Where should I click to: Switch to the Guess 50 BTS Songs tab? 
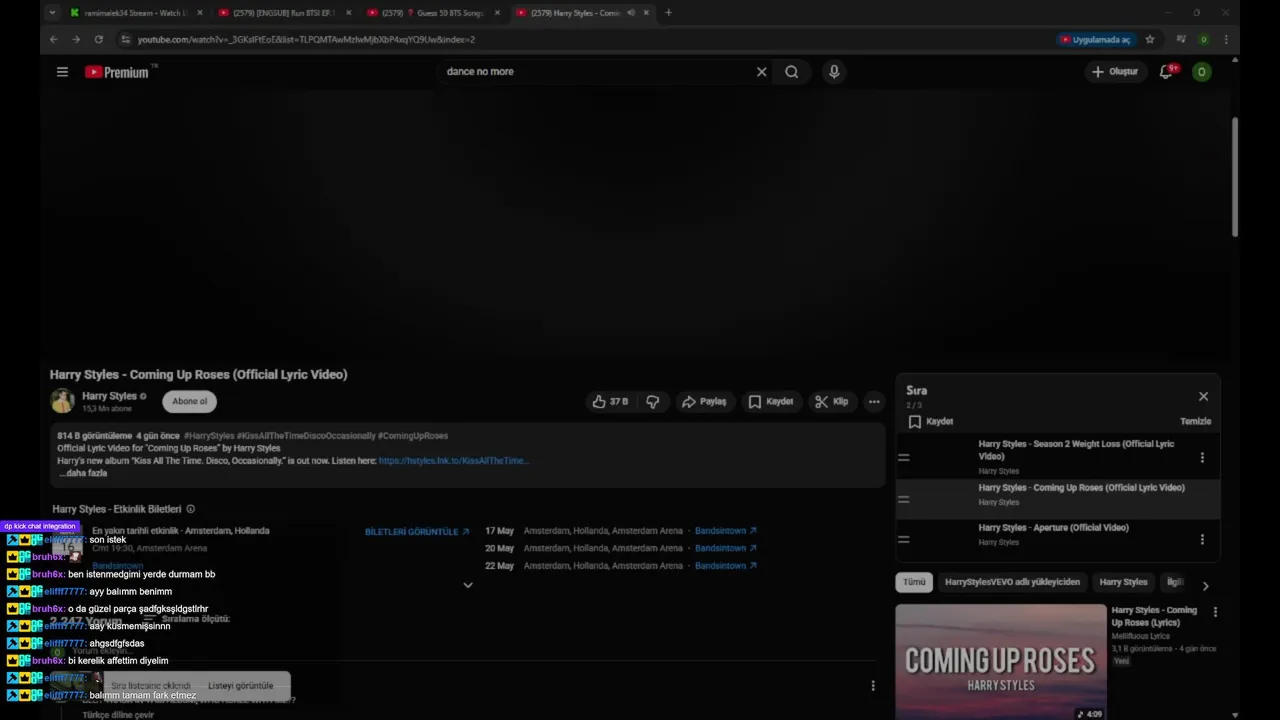[x=432, y=13]
